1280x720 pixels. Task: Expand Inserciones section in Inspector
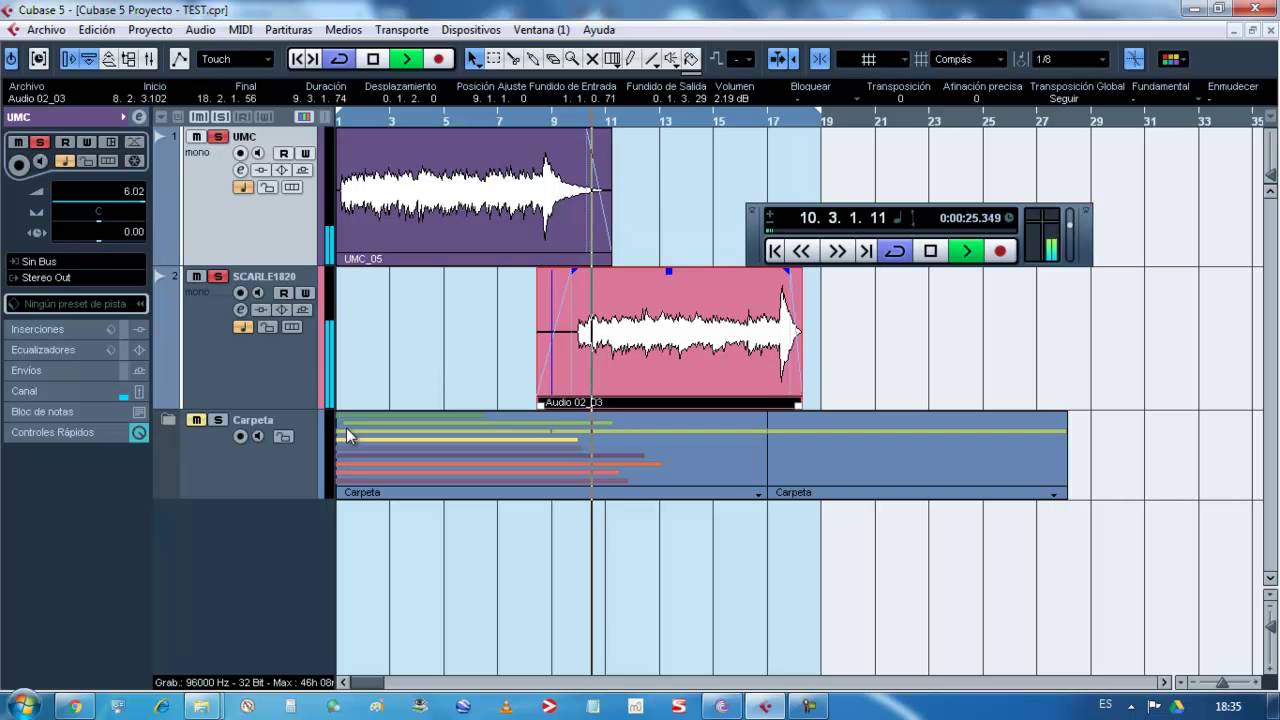point(76,329)
